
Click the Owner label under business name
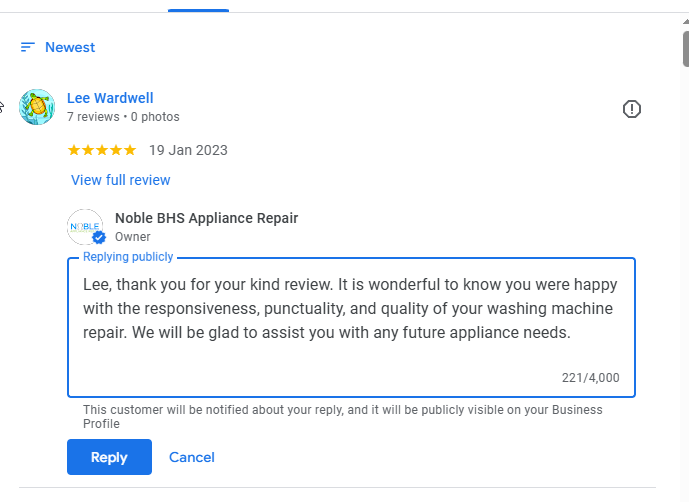pyautogui.click(x=132, y=237)
